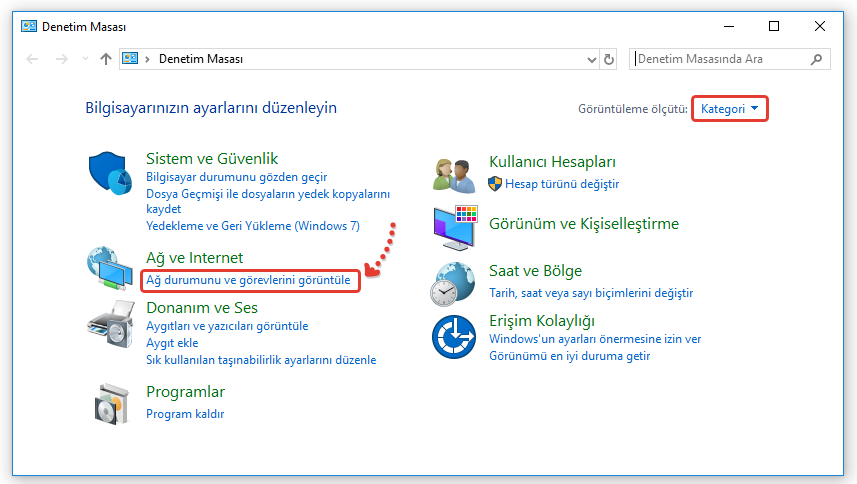Open the Erişim Kolaylığı icon
857x484 pixels.
(454, 336)
